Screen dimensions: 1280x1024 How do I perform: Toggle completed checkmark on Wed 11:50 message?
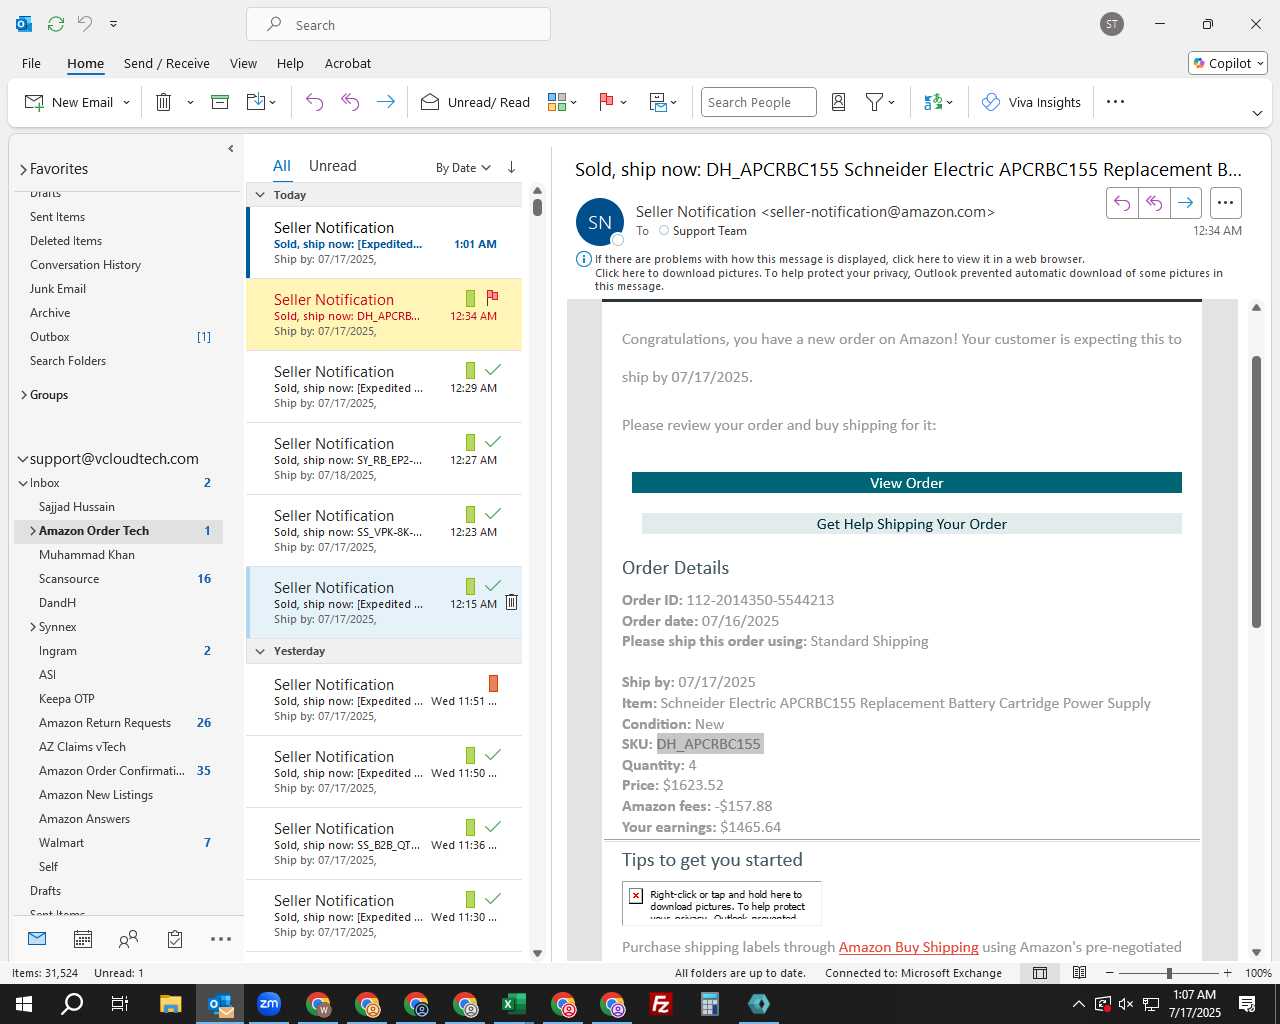point(492,755)
